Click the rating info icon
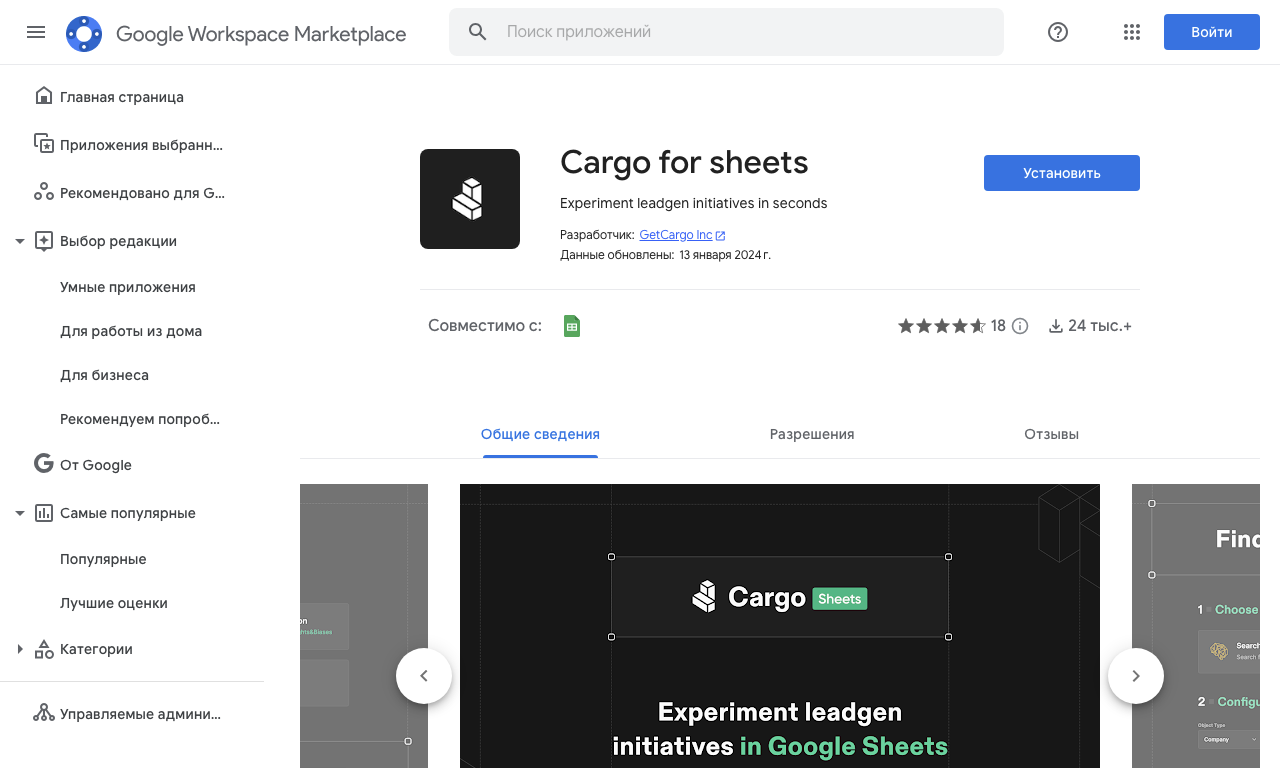This screenshot has height=768, width=1280. click(1020, 326)
